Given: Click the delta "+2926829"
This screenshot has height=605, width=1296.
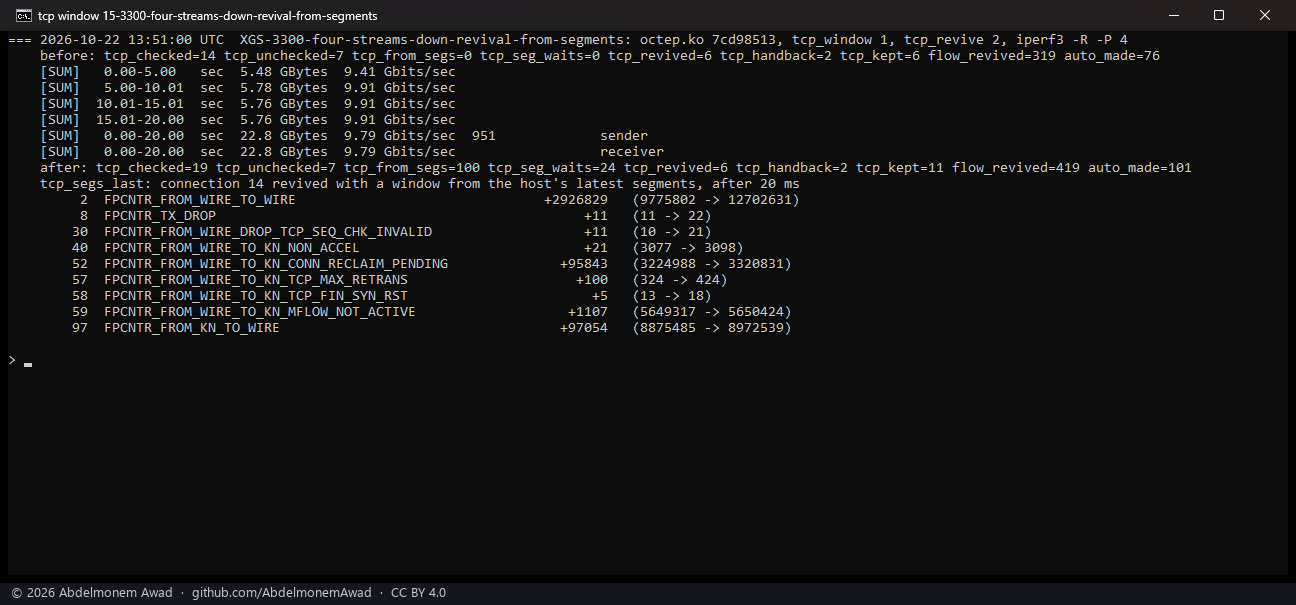Looking at the screenshot, I should point(576,200).
